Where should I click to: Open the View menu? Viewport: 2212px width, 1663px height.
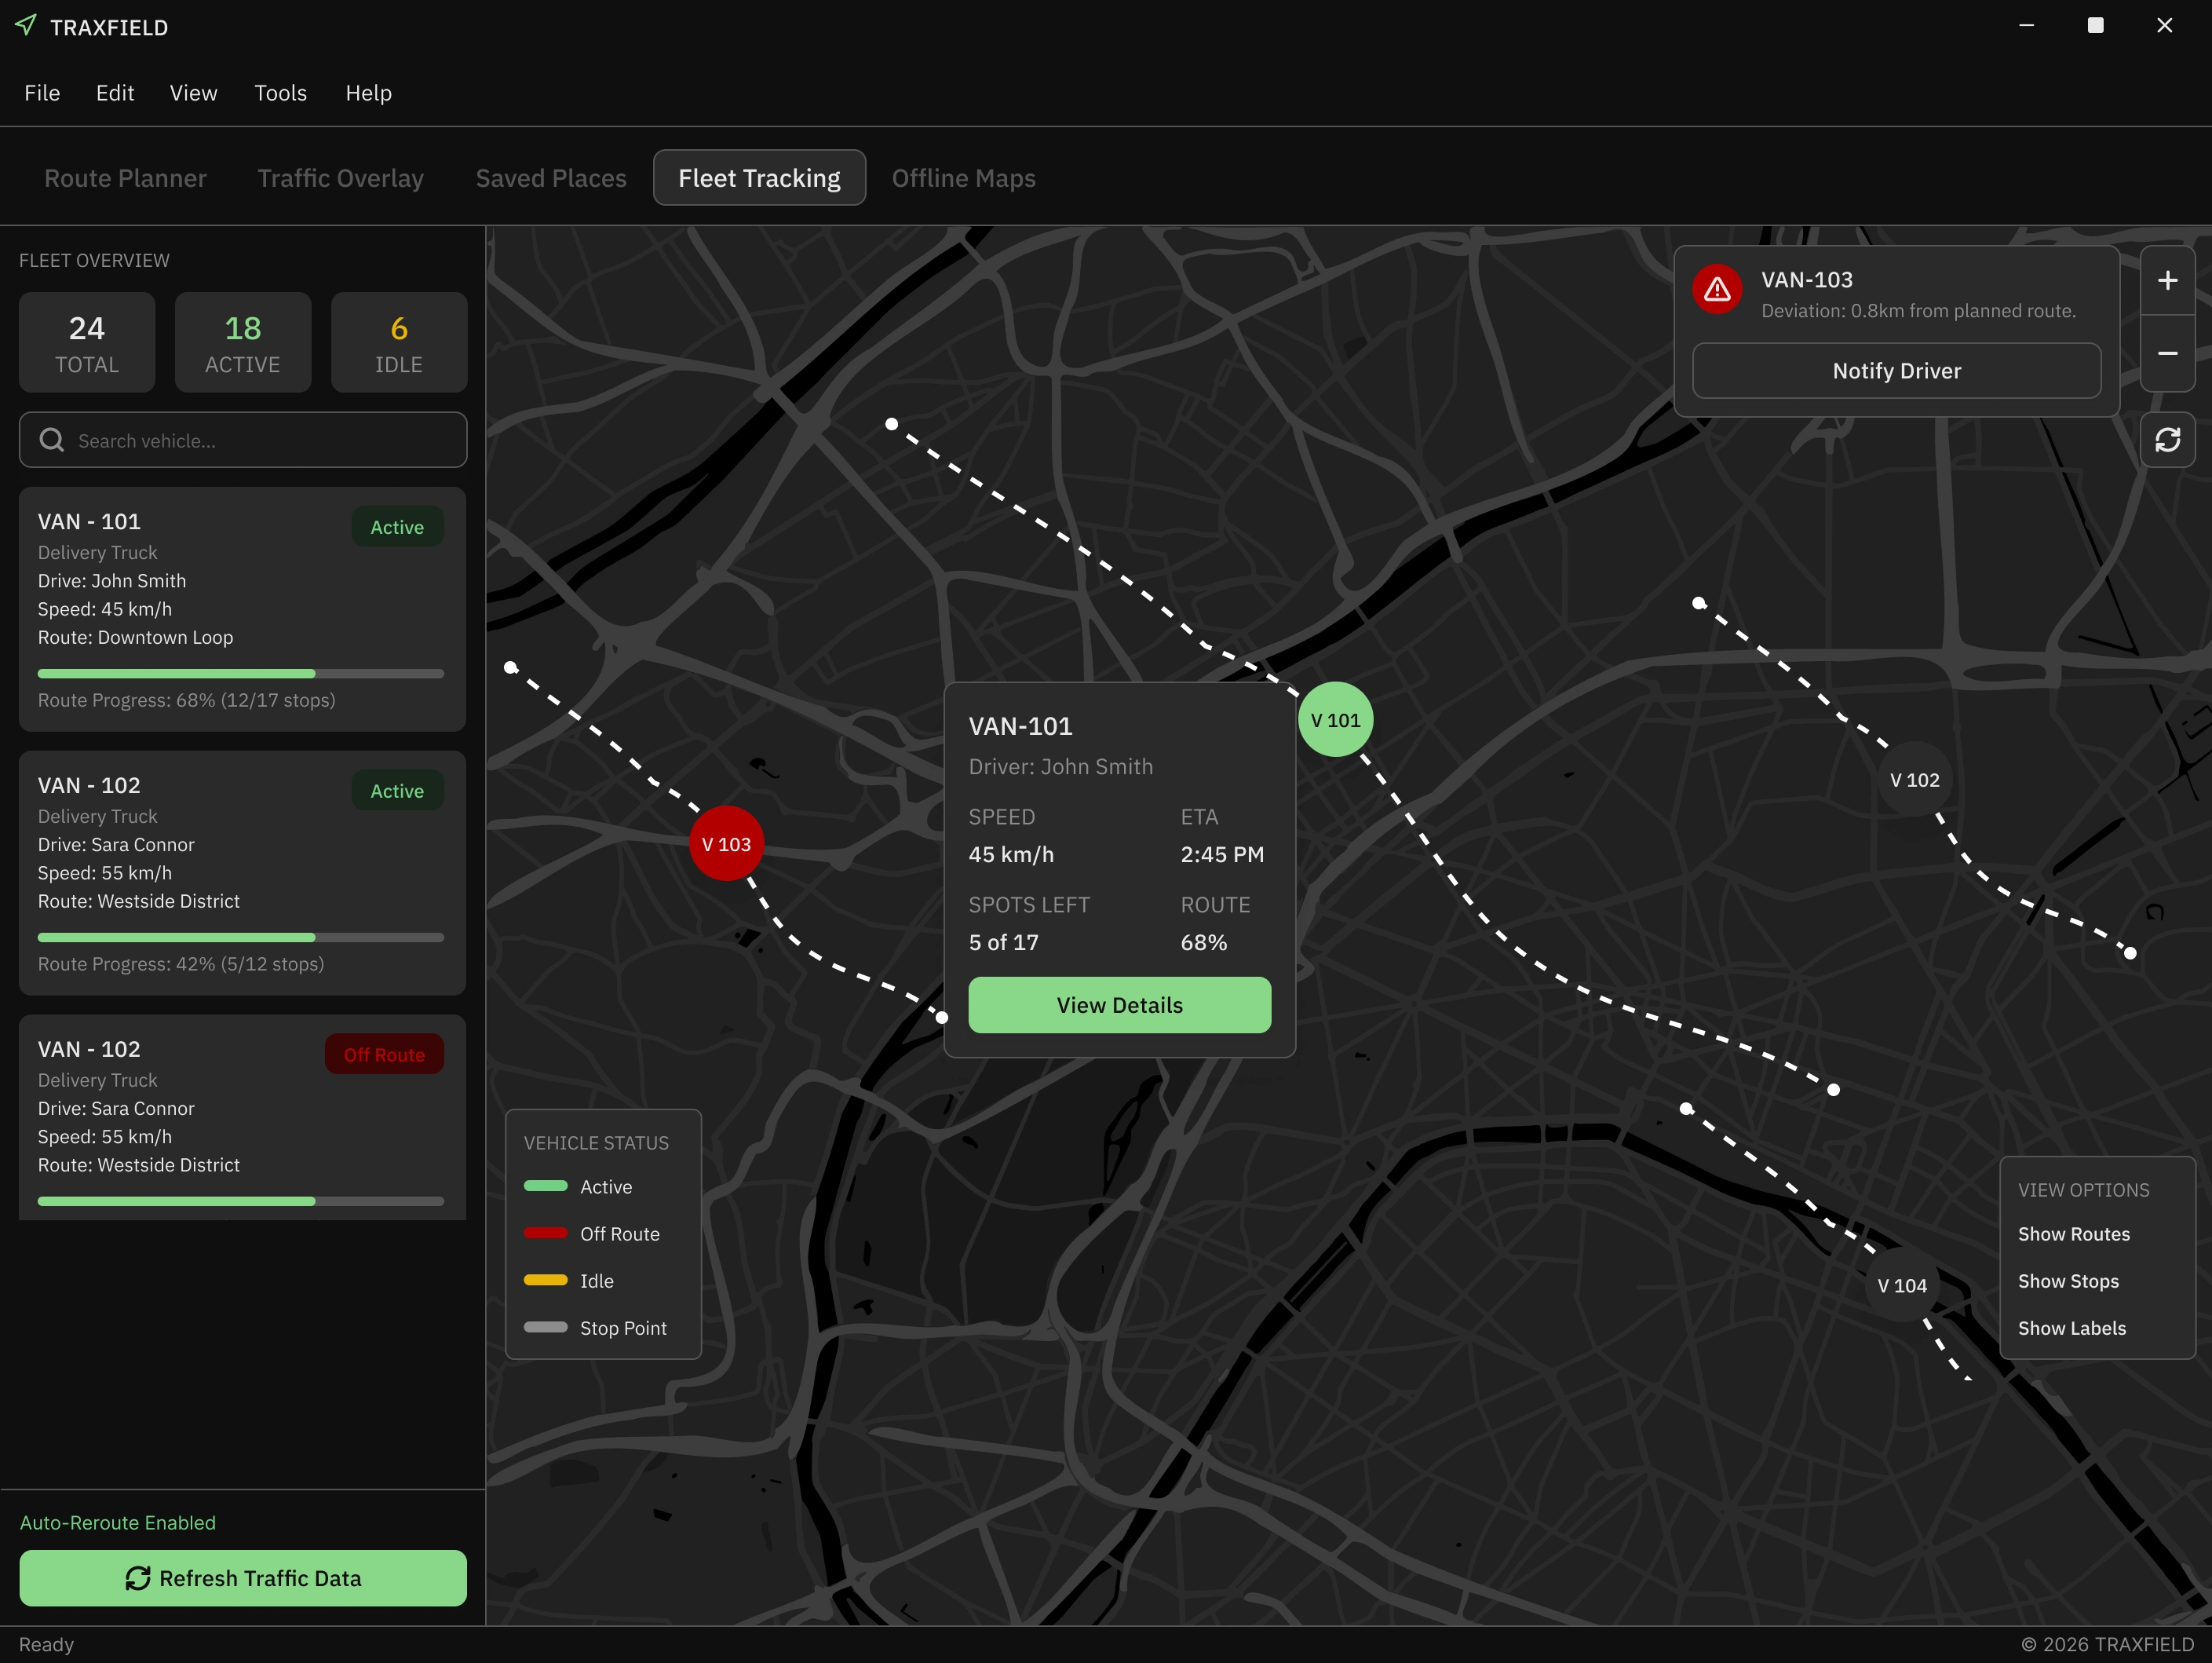coord(193,93)
